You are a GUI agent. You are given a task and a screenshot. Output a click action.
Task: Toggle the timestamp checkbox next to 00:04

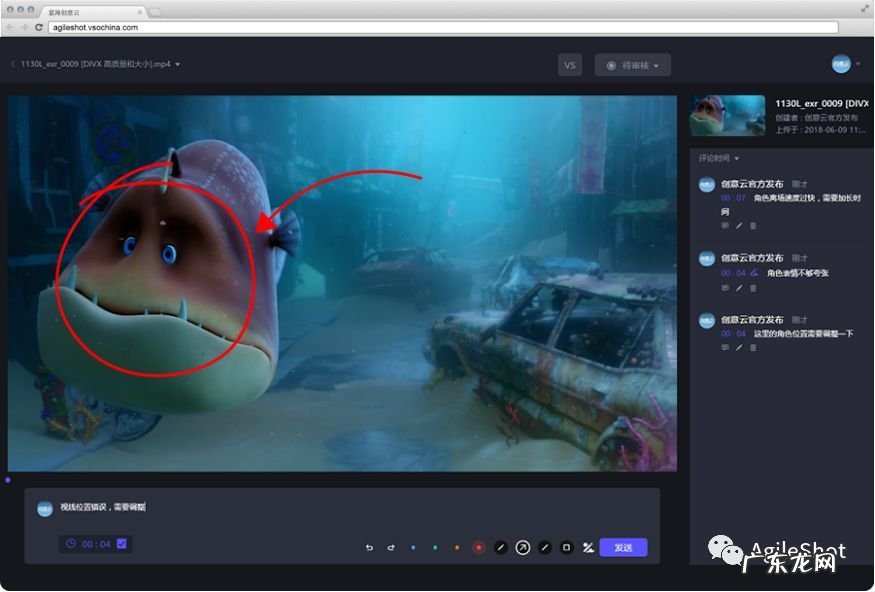point(122,544)
